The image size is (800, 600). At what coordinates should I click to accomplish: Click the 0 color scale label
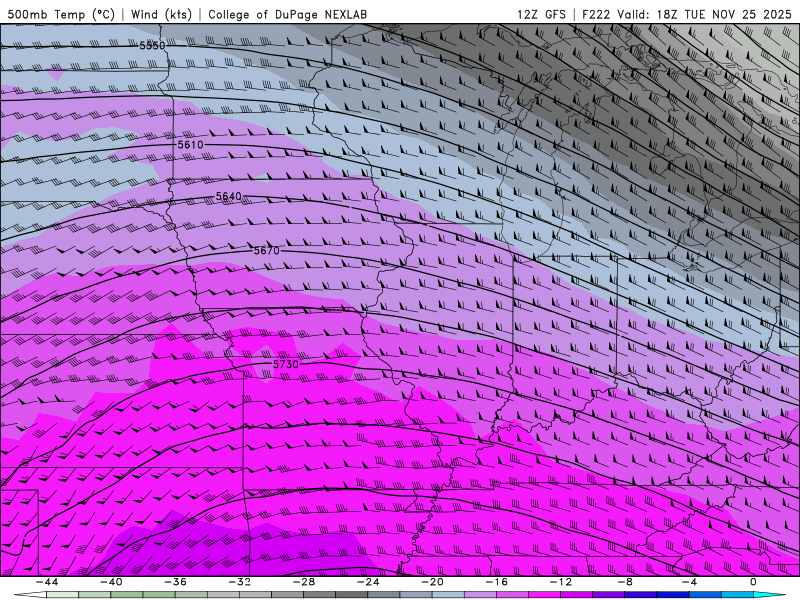[x=753, y=582]
